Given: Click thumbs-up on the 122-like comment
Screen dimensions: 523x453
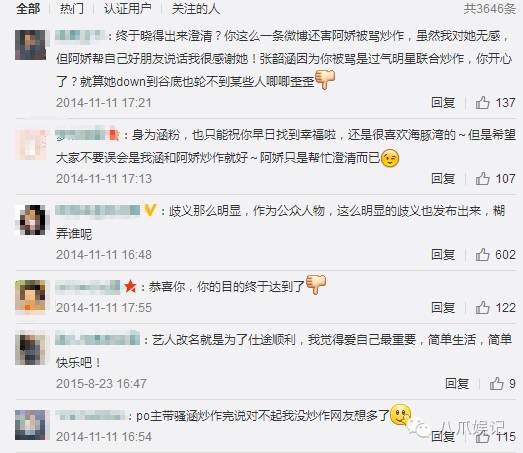Looking at the screenshot, I should click(x=482, y=308).
